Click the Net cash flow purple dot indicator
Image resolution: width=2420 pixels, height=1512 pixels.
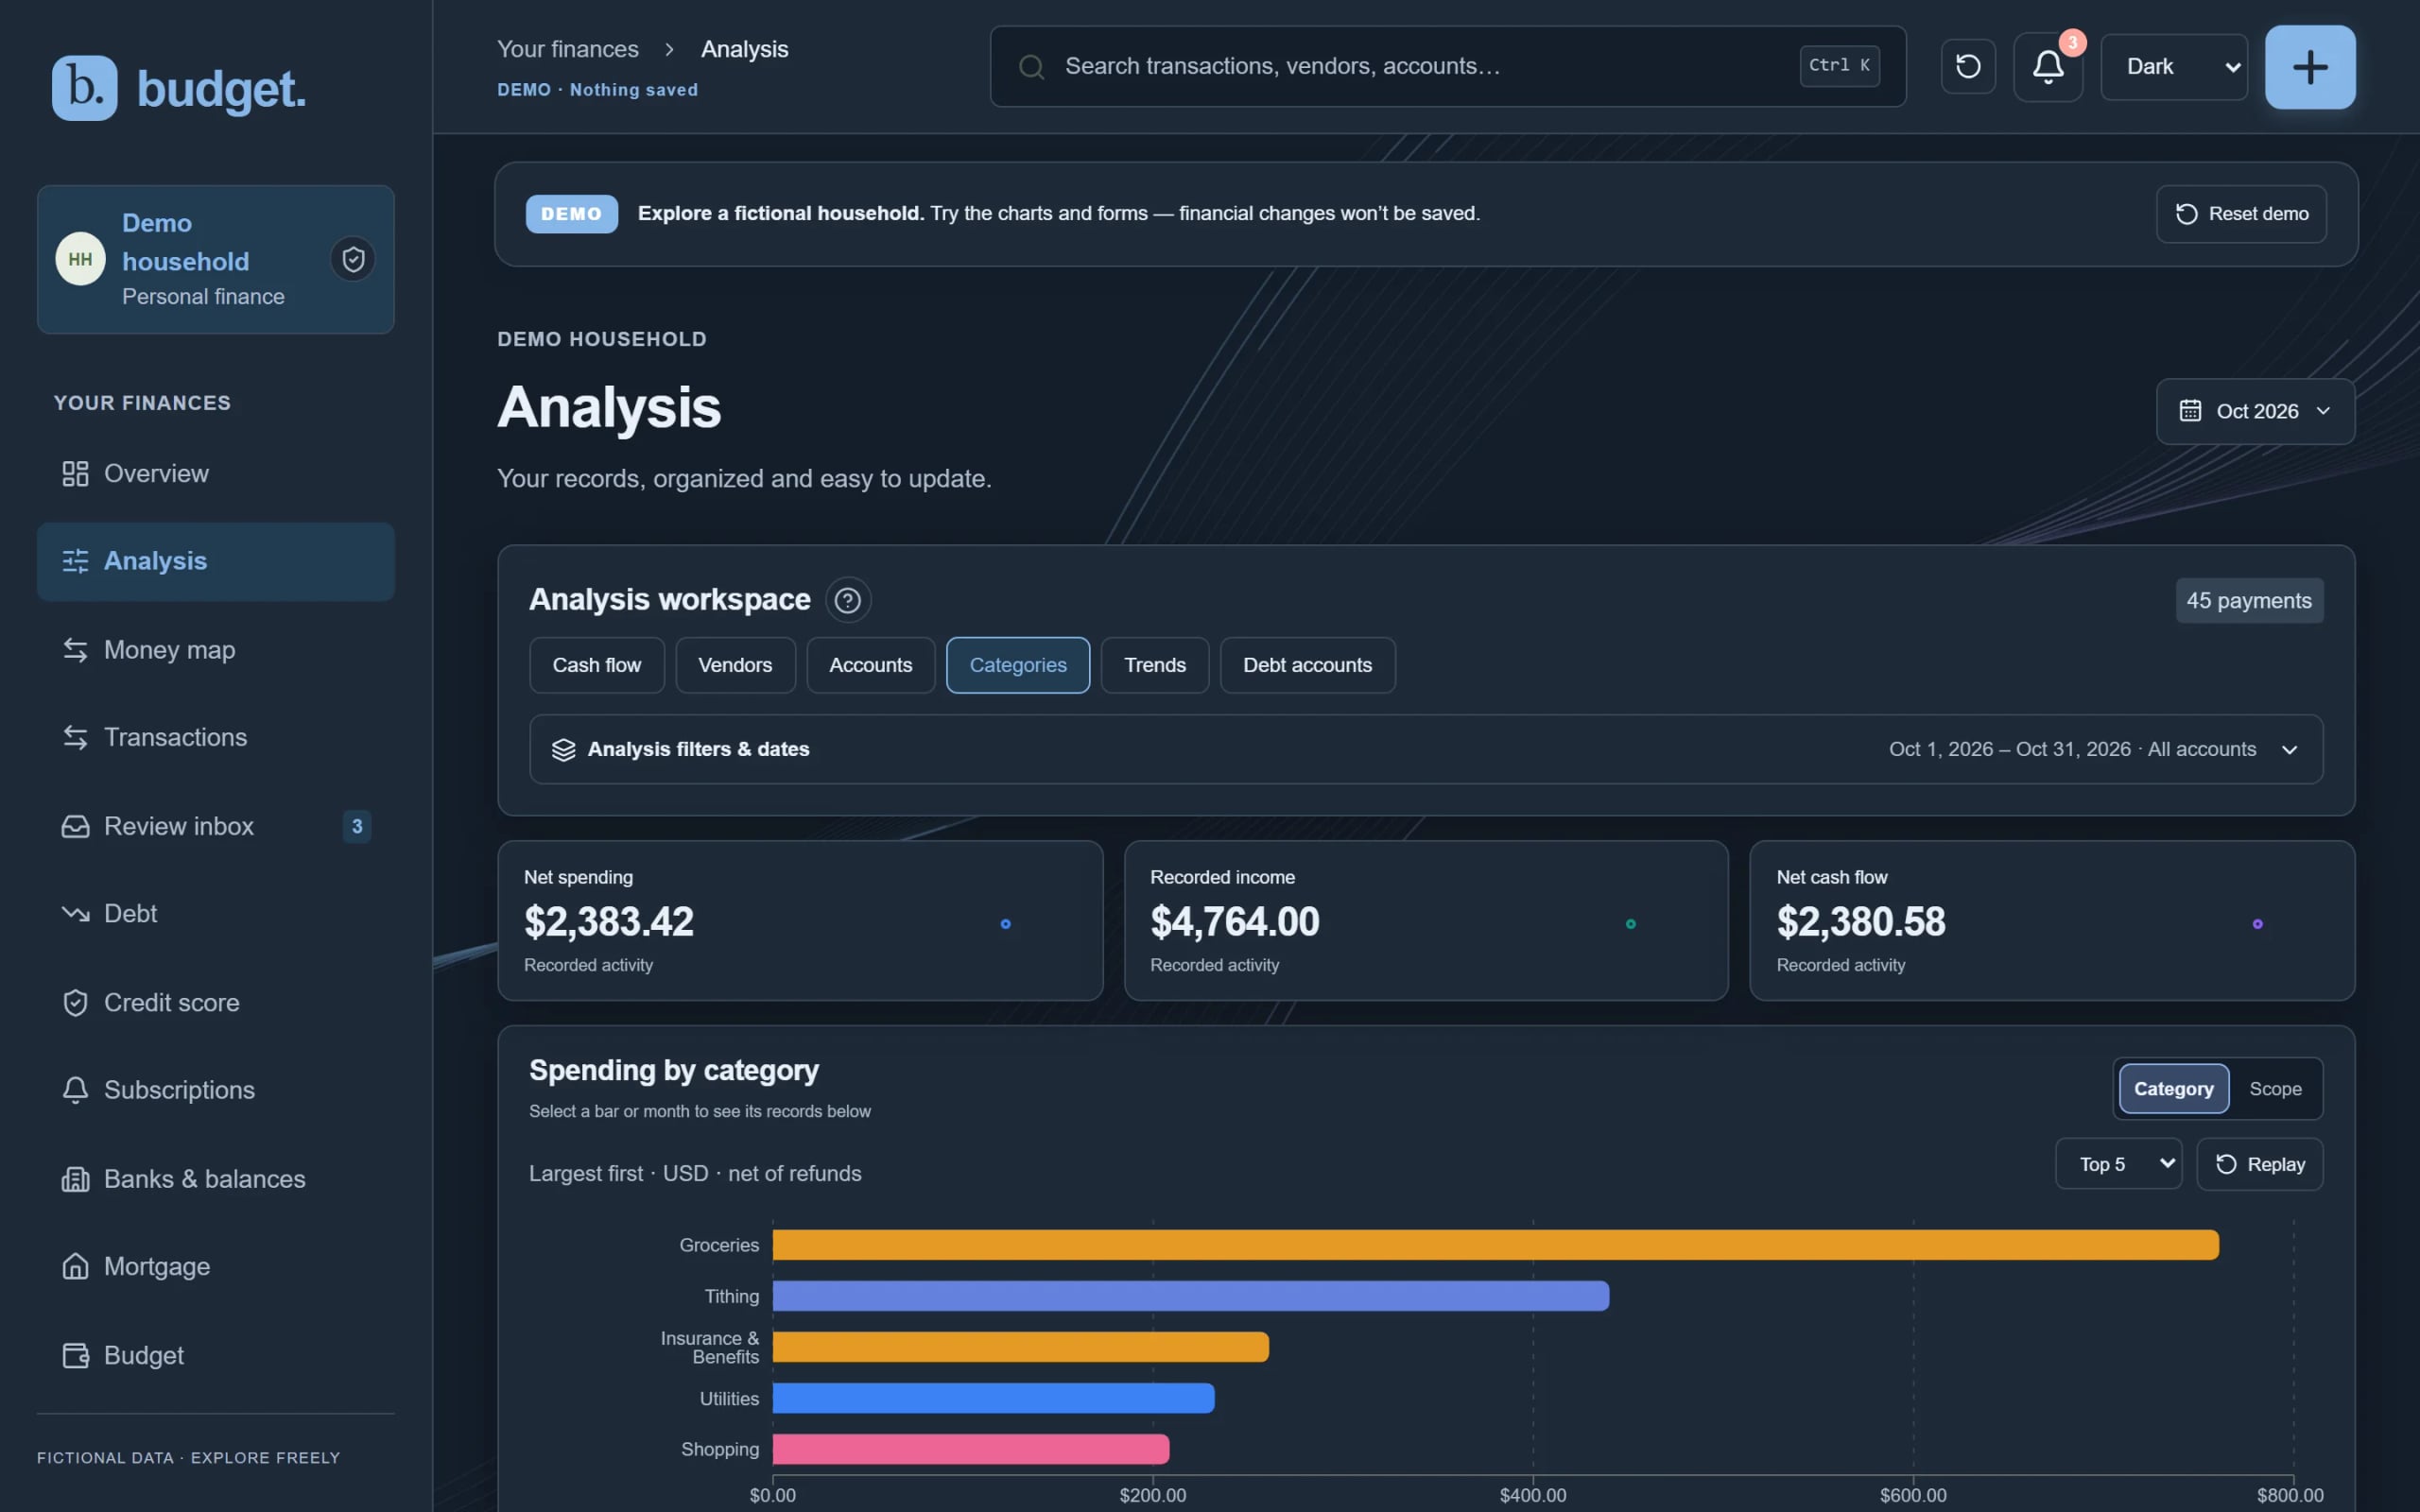pos(2257,924)
